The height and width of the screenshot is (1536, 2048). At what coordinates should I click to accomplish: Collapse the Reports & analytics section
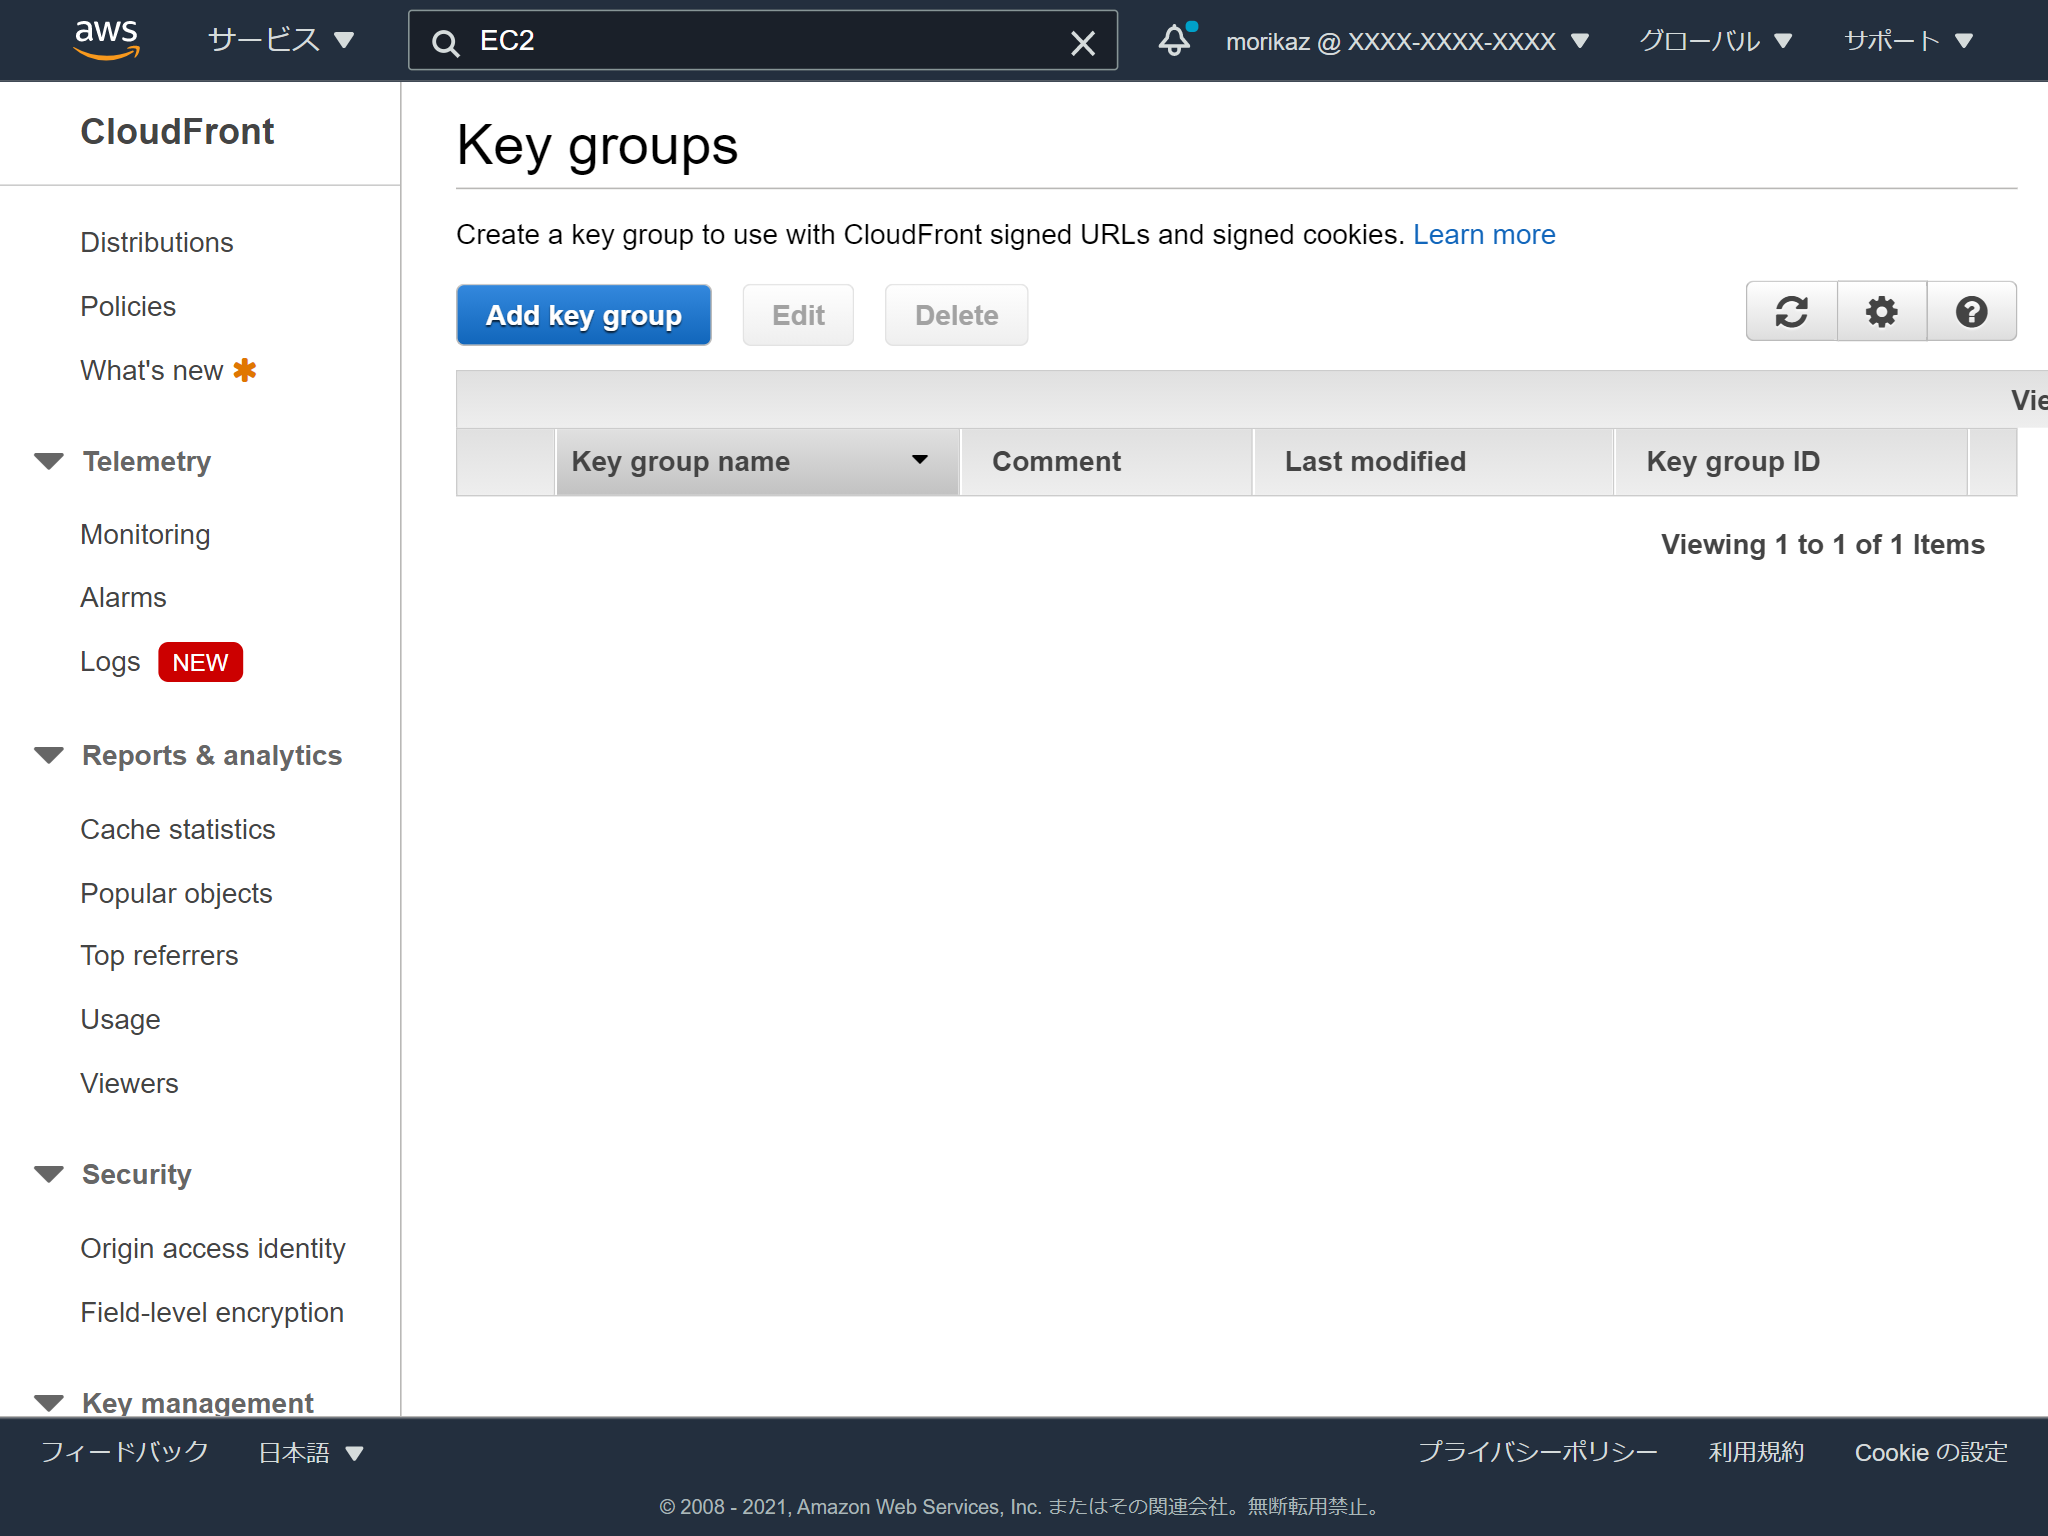(49, 755)
